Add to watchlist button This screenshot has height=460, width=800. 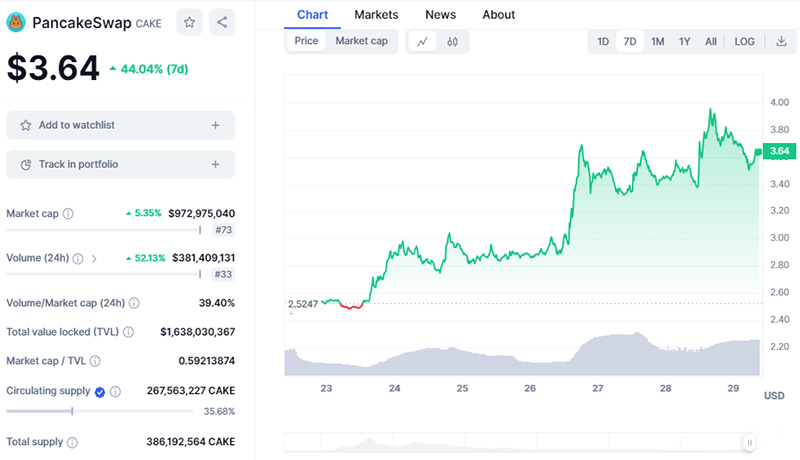tap(120, 125)
